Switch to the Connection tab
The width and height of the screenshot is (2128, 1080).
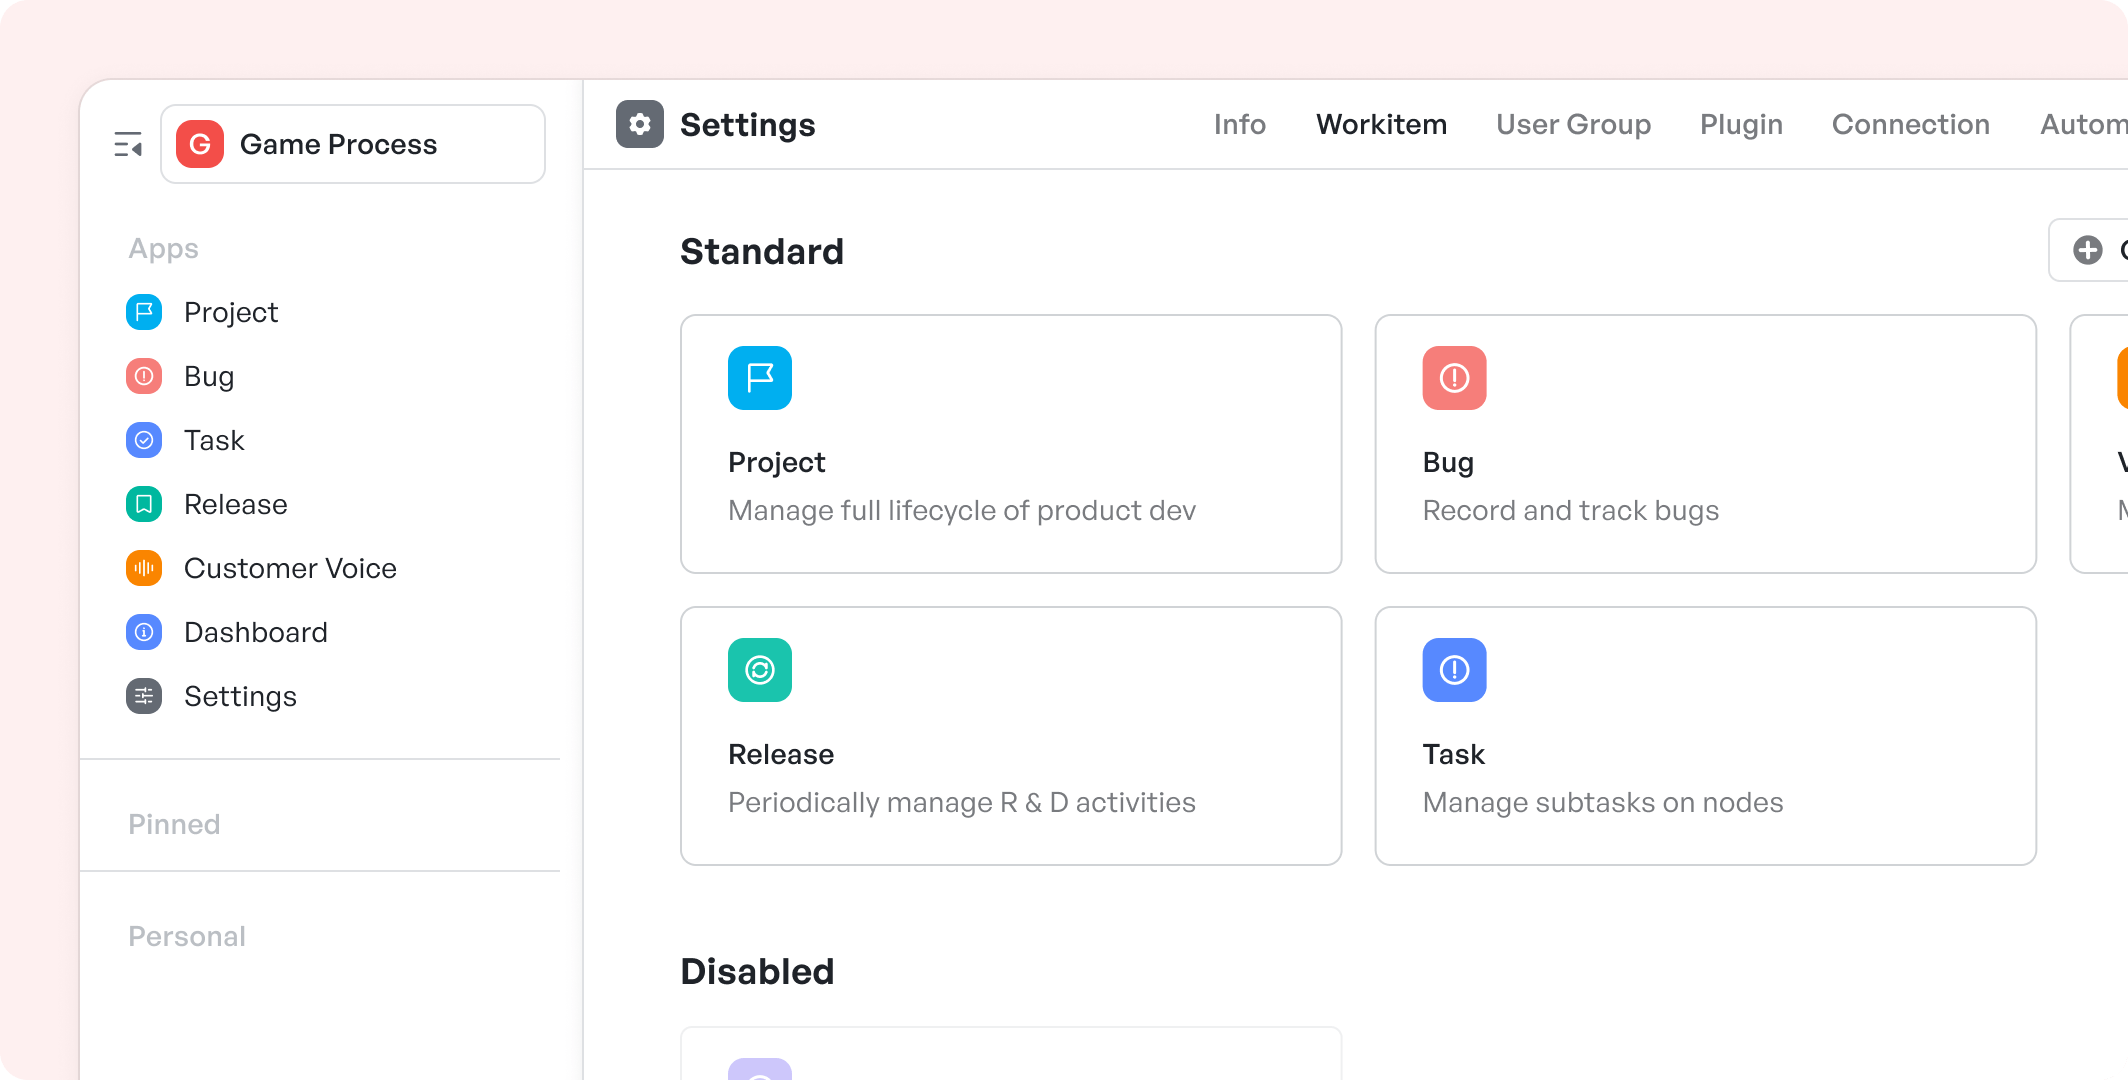click(x=1911, y=124)
